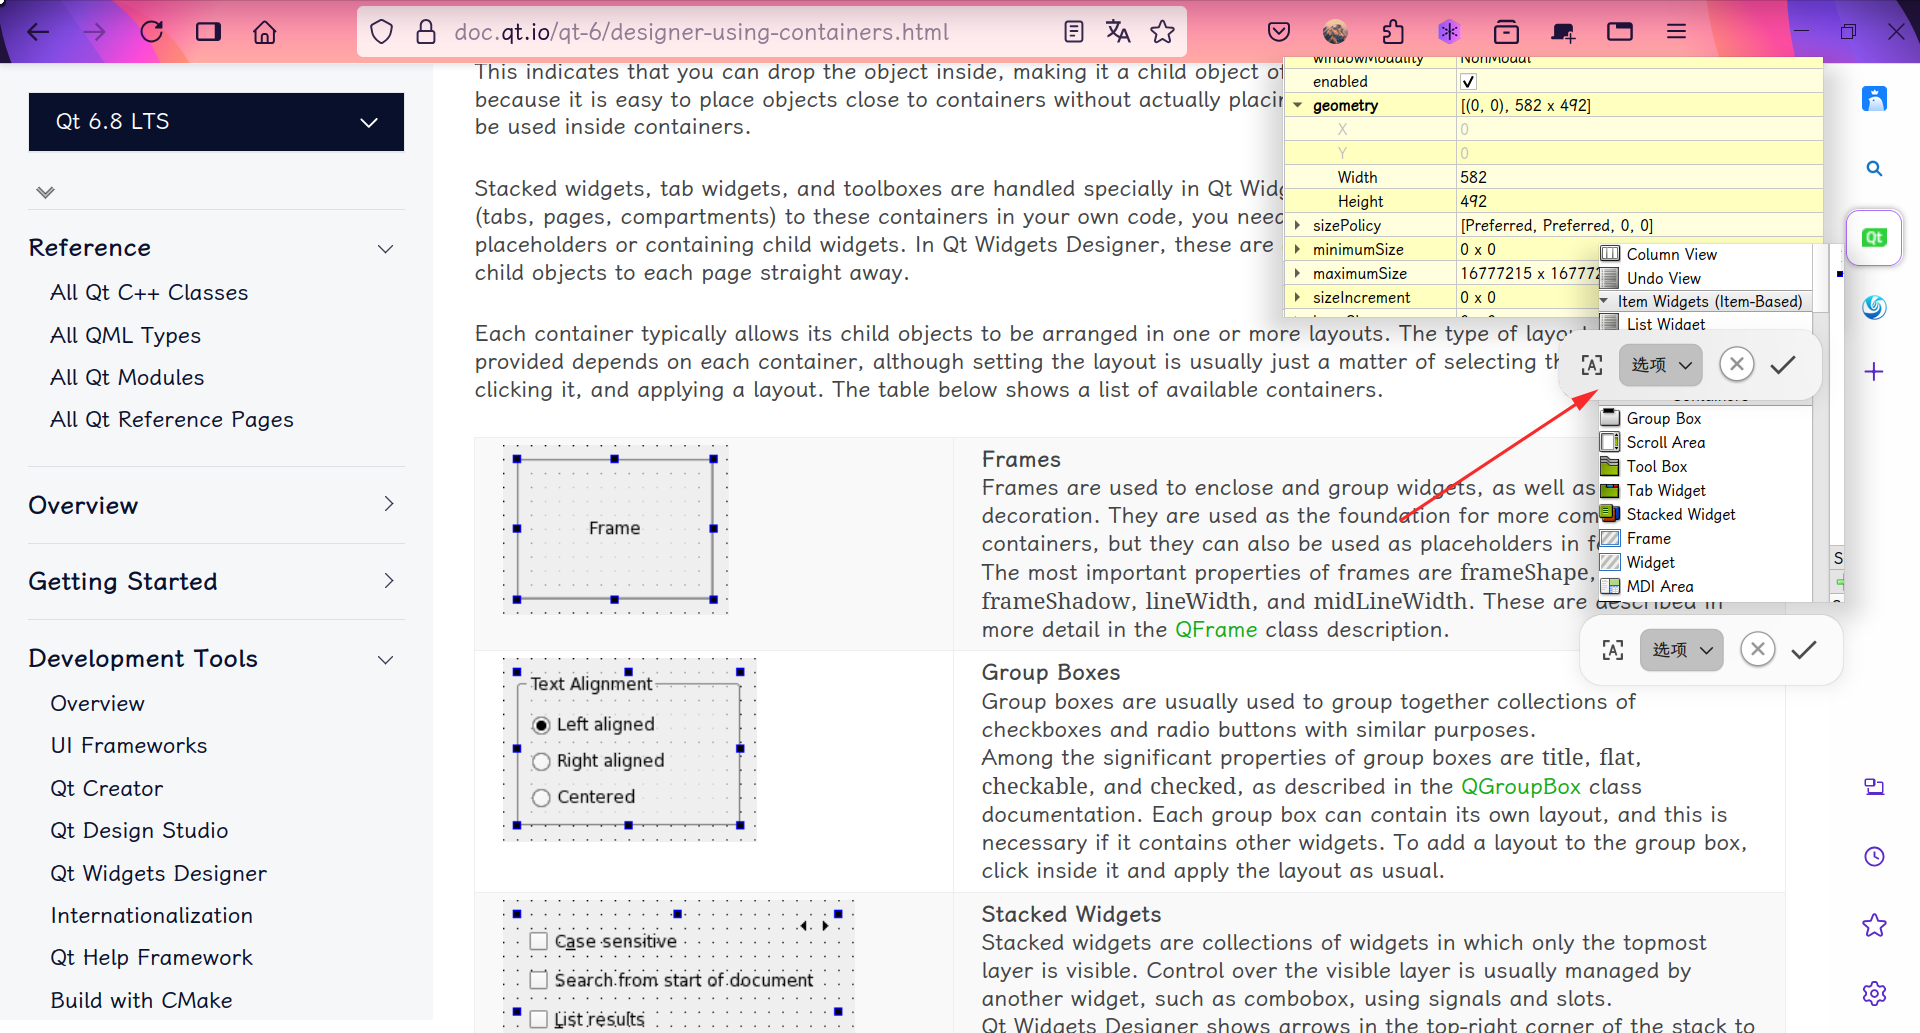Open Qt Widgets Designer in the sidebar
The width and height of the screenshot is (1920, 1033).
(x=158, y=874)
